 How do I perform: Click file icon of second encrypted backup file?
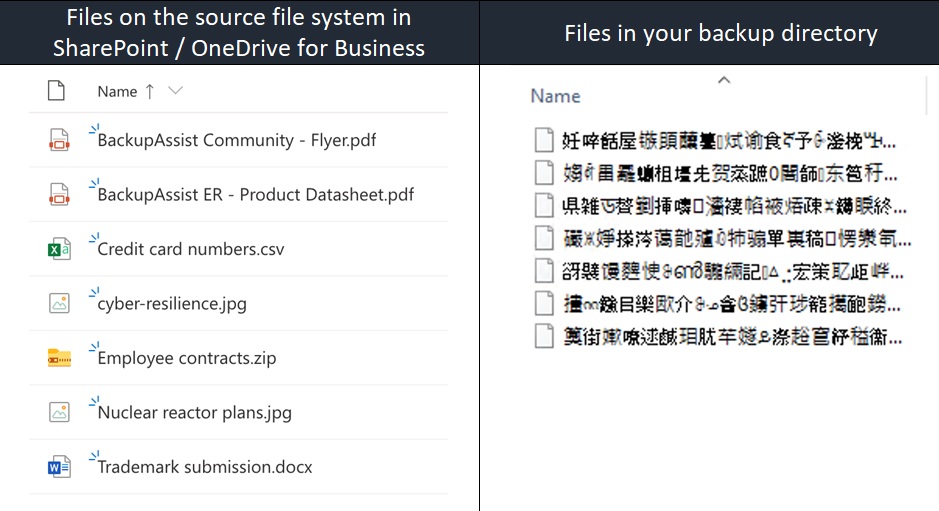(544, 173)
